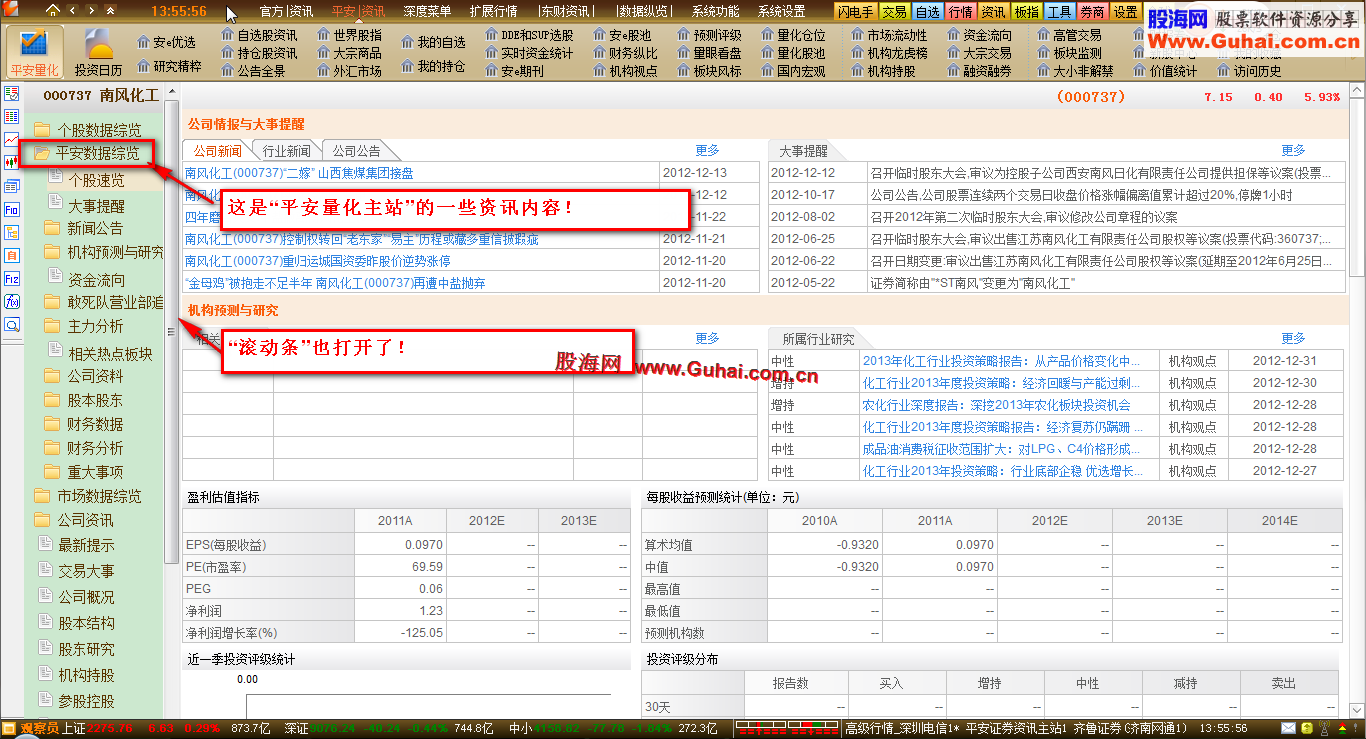1366x739 pixels.
Task: Click 观察员 in the status bar
Action: [x=38, y=728]
